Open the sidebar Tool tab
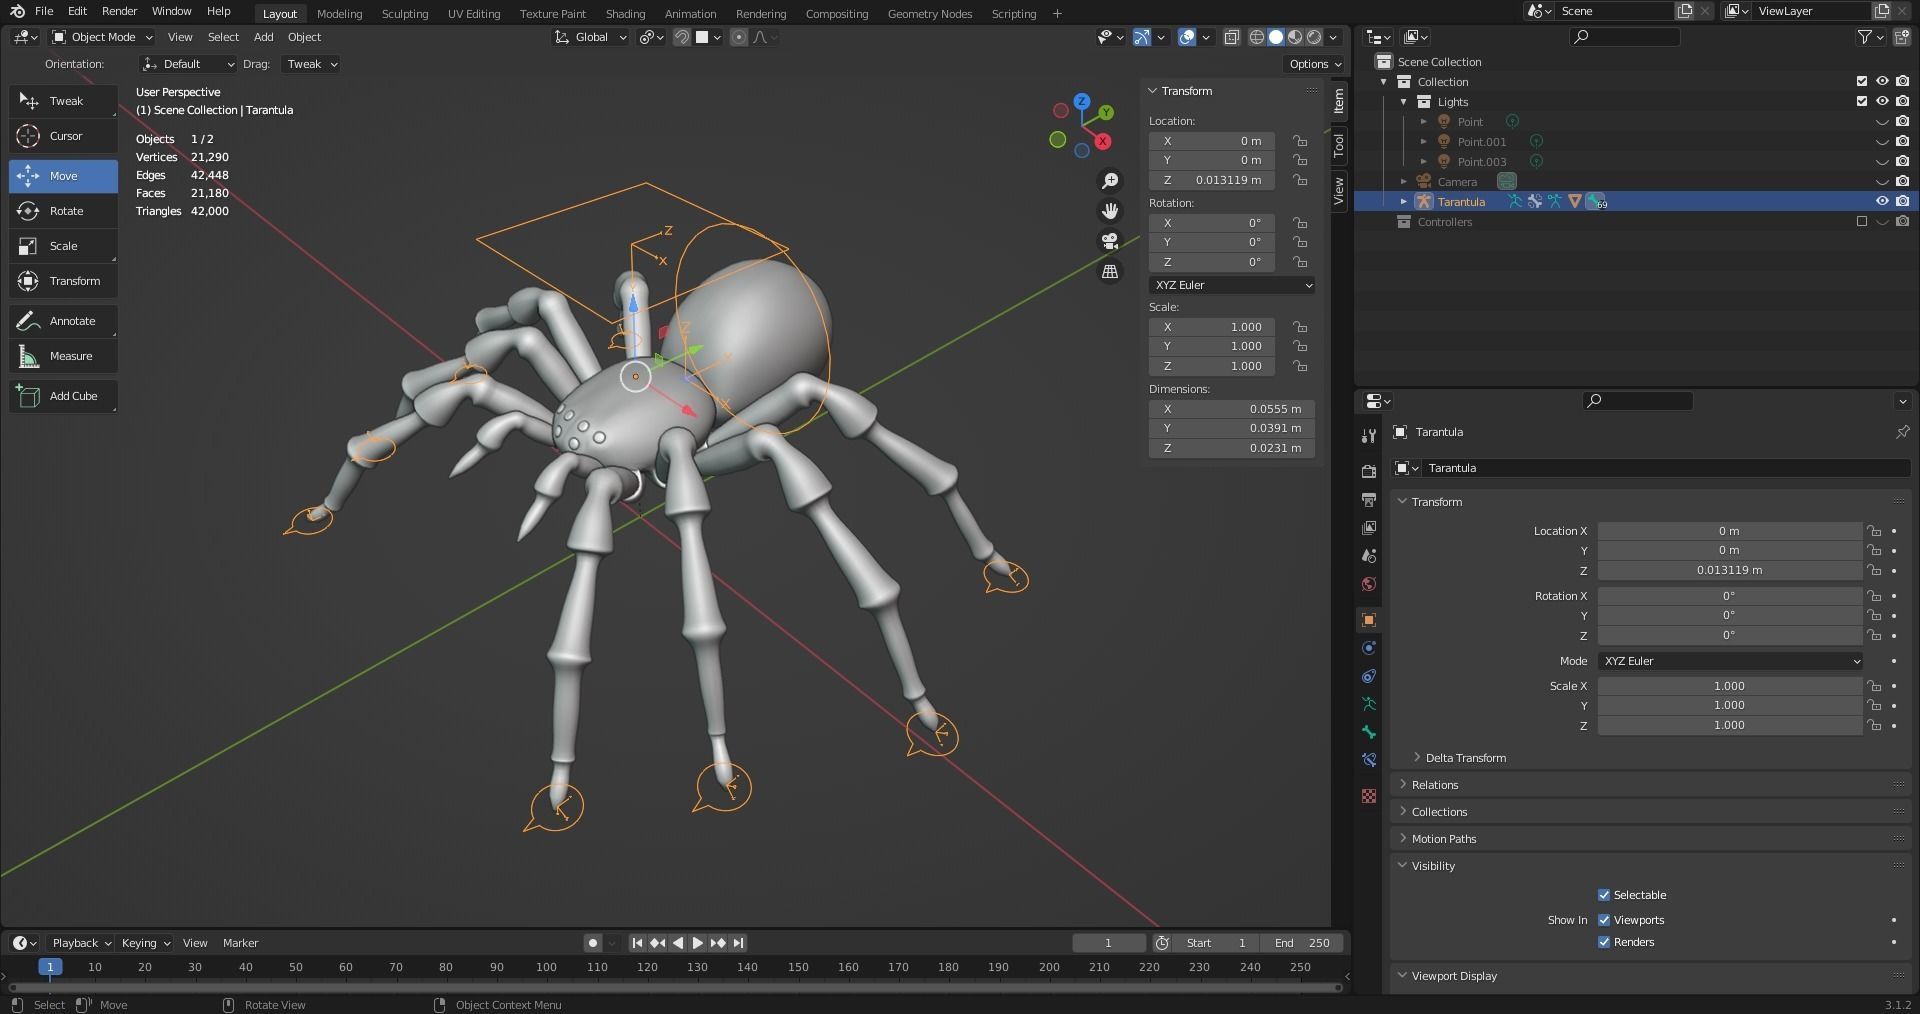Image resolution: width=1920 pixels, height=1014 pixels. (x=1339, y=146)
